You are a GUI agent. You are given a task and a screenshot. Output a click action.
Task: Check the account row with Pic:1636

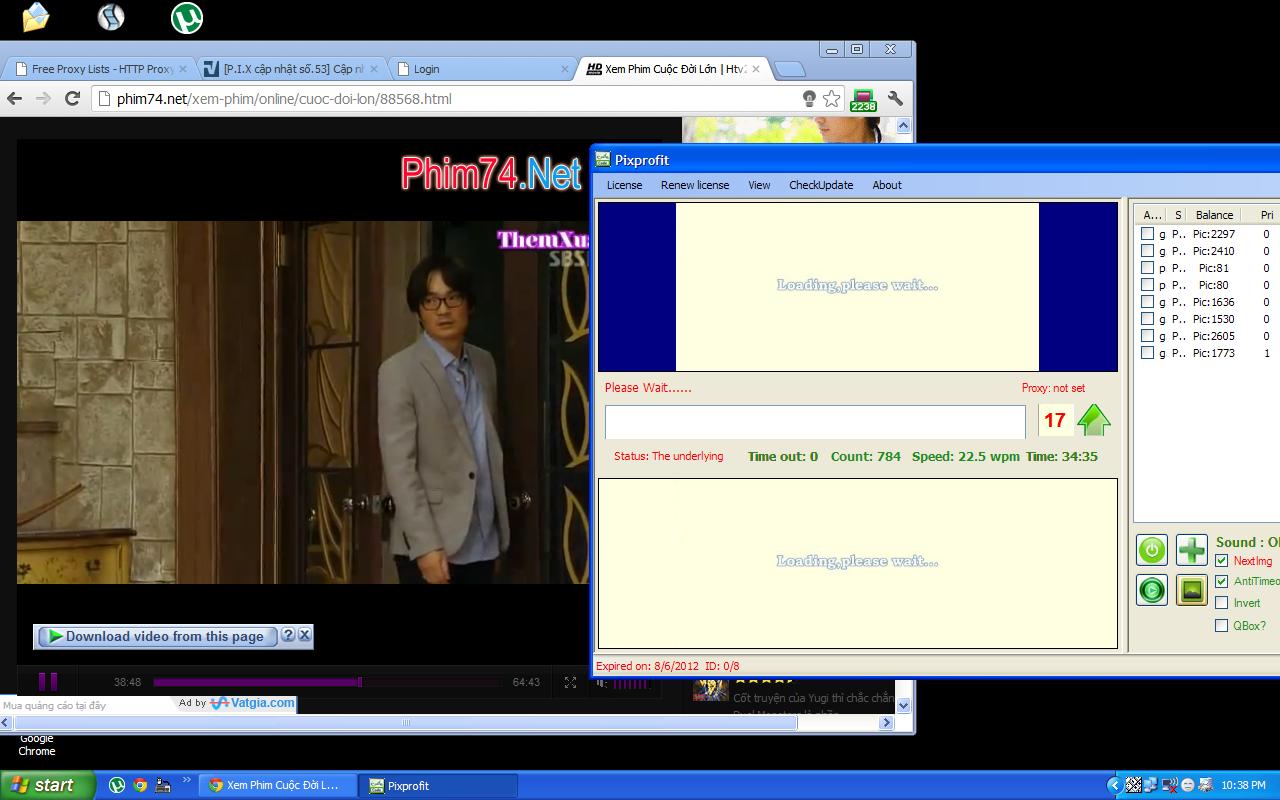click(1147, 302)
